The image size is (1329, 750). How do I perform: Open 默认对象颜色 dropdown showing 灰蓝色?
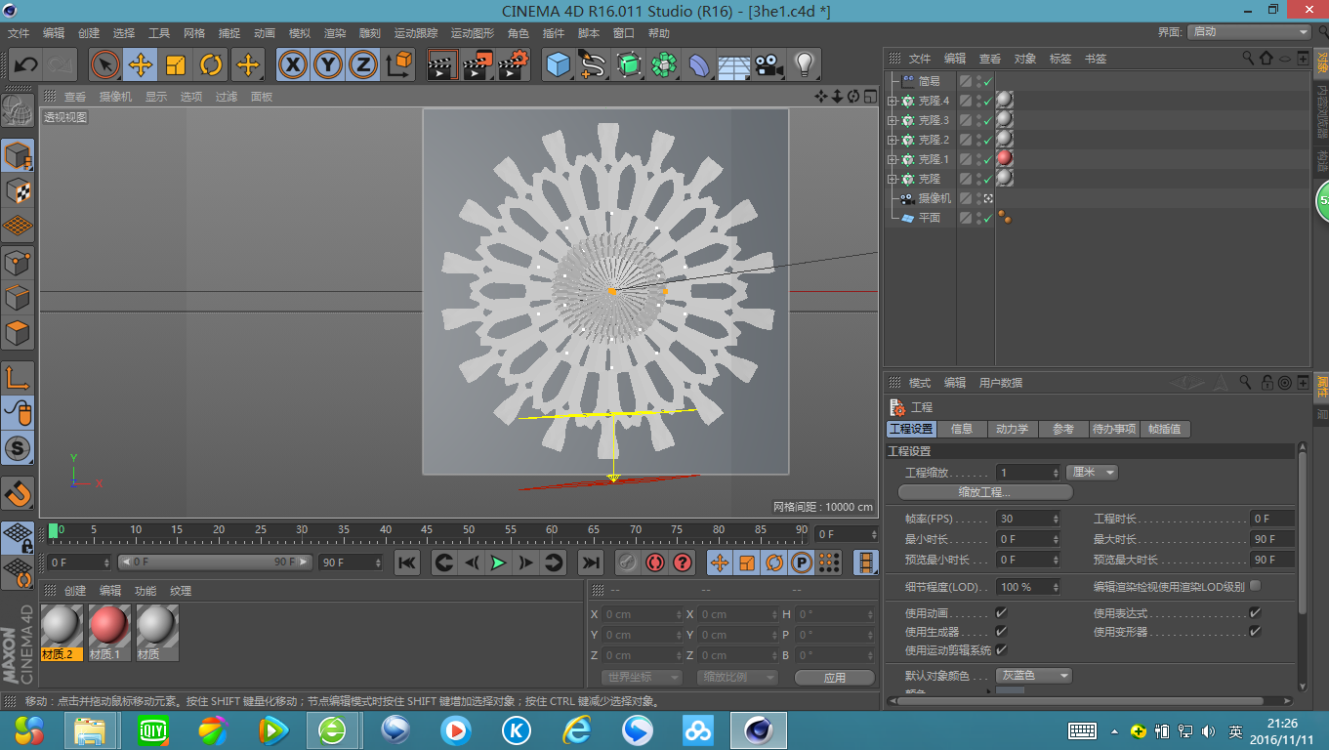pyautogui.click(x=1034, y=676)
